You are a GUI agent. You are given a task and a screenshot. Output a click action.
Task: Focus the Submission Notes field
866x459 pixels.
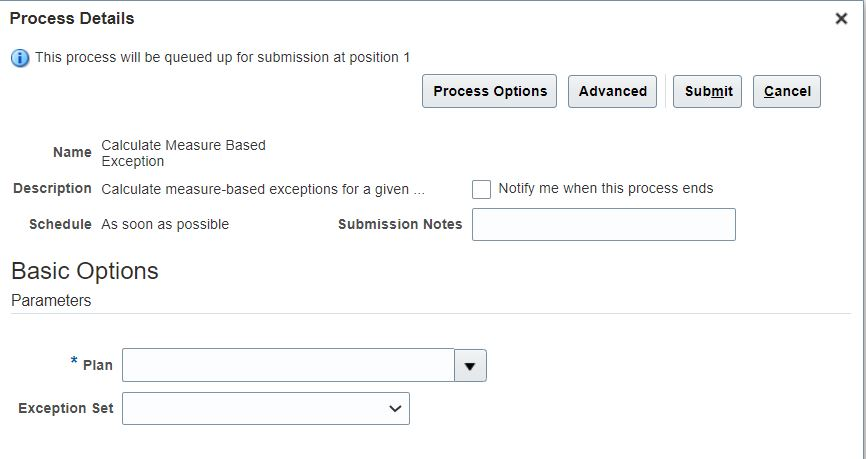click(x=604, y=224)
